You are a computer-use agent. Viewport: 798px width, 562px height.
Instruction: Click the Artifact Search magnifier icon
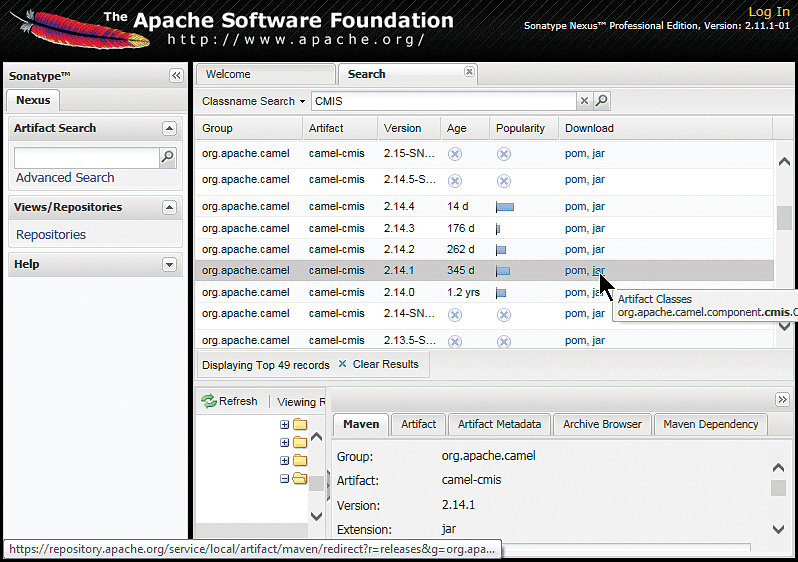(167, 157)
